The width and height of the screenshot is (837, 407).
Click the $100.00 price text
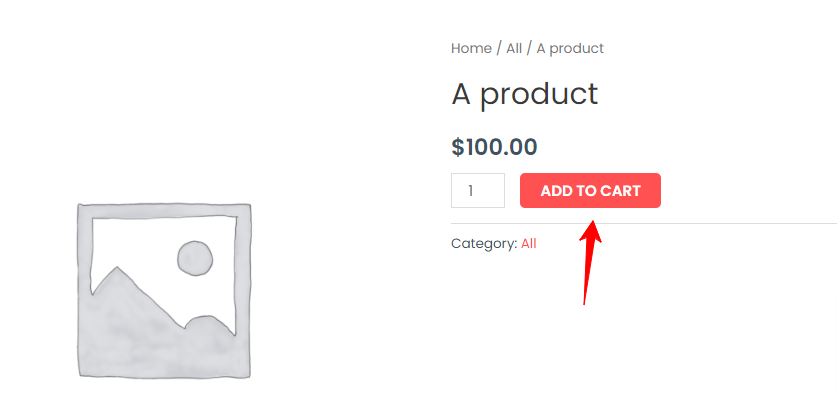pyautogui.click(x=494, y=147)
